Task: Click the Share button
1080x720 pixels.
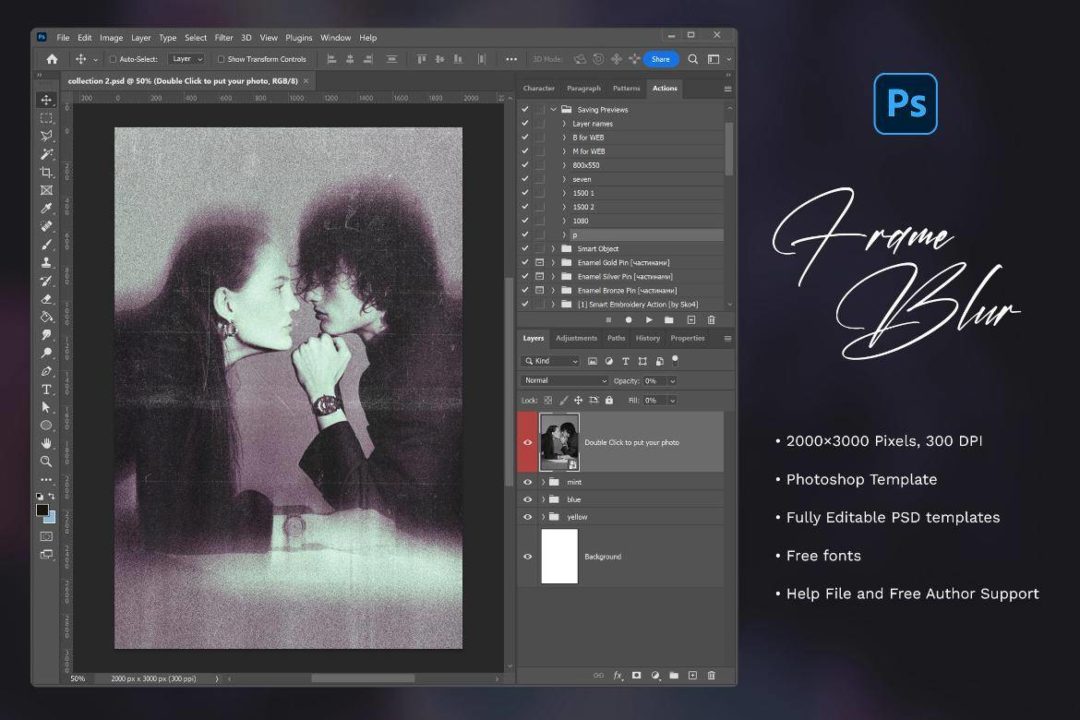Action: [x=661, y=59]
